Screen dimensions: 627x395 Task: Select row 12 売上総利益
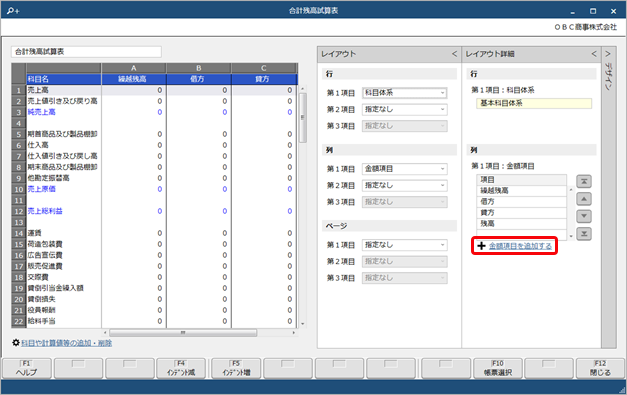coord(64,211)
